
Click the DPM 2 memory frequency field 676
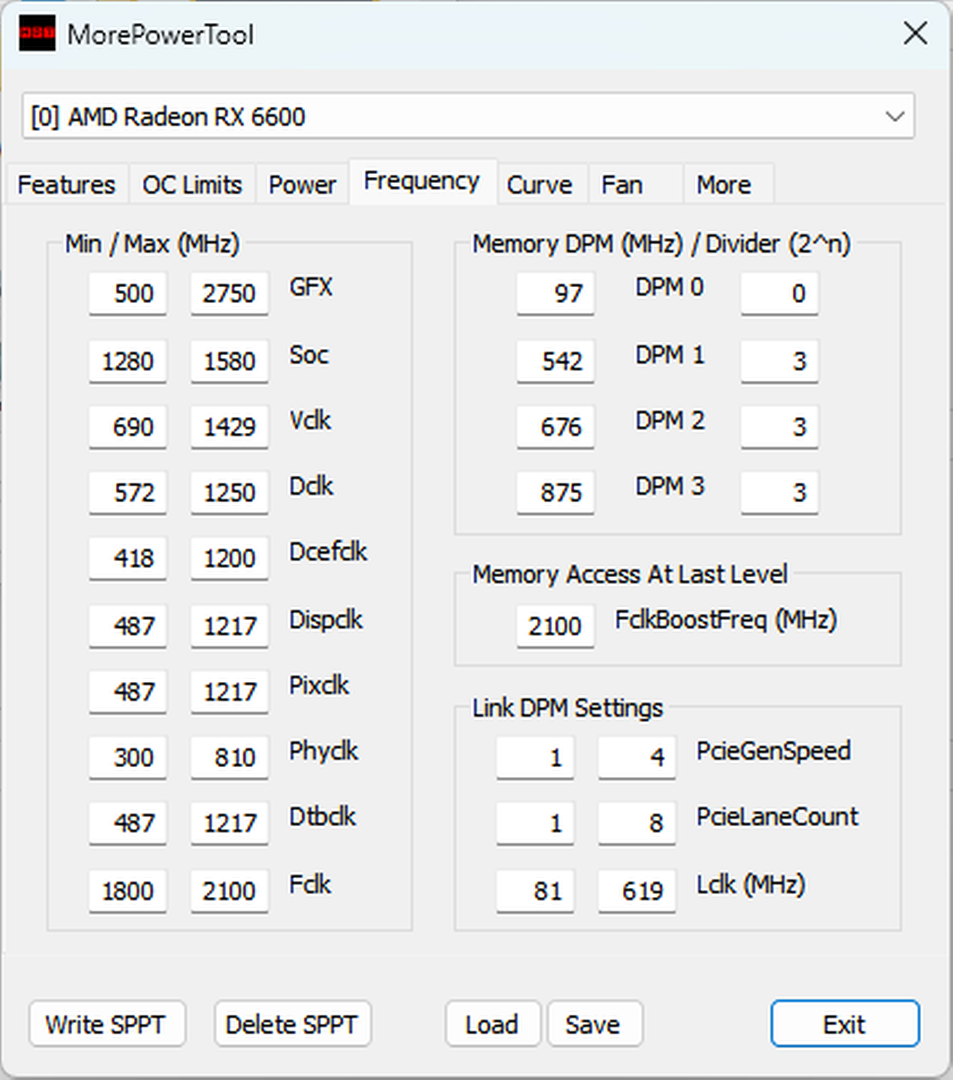click(x=555, y=427)
